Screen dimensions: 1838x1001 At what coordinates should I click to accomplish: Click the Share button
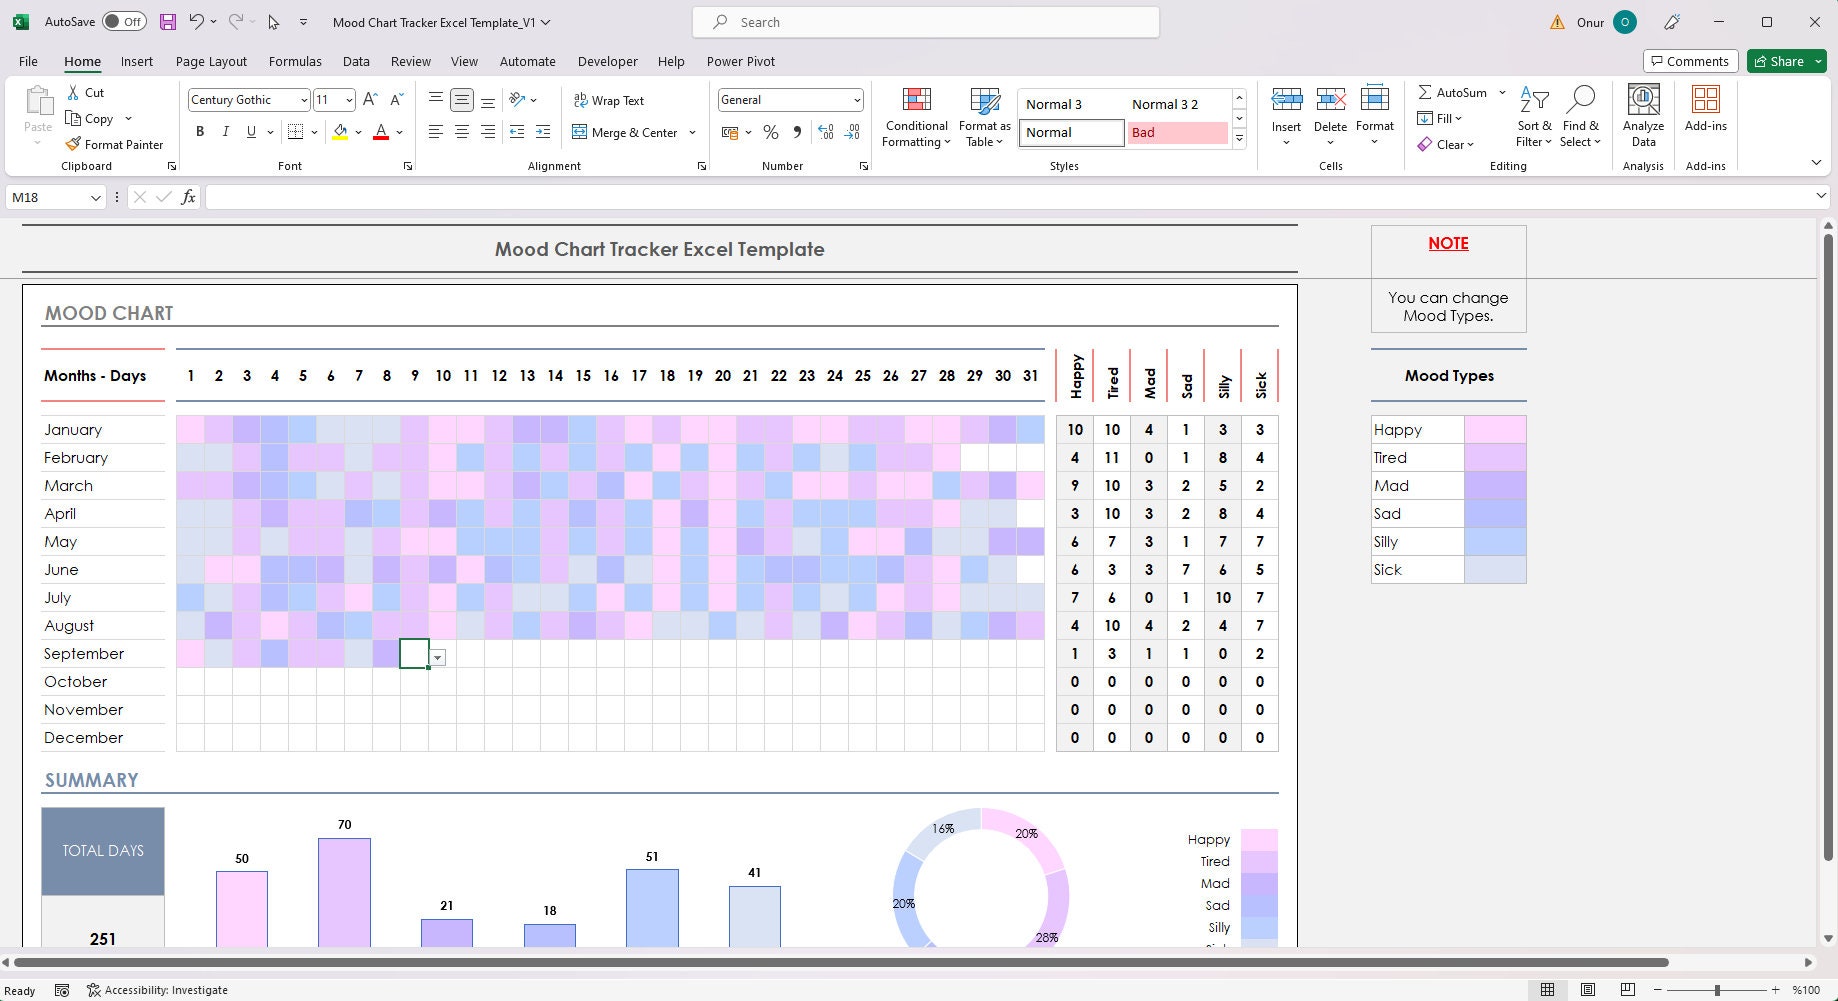1785,61
